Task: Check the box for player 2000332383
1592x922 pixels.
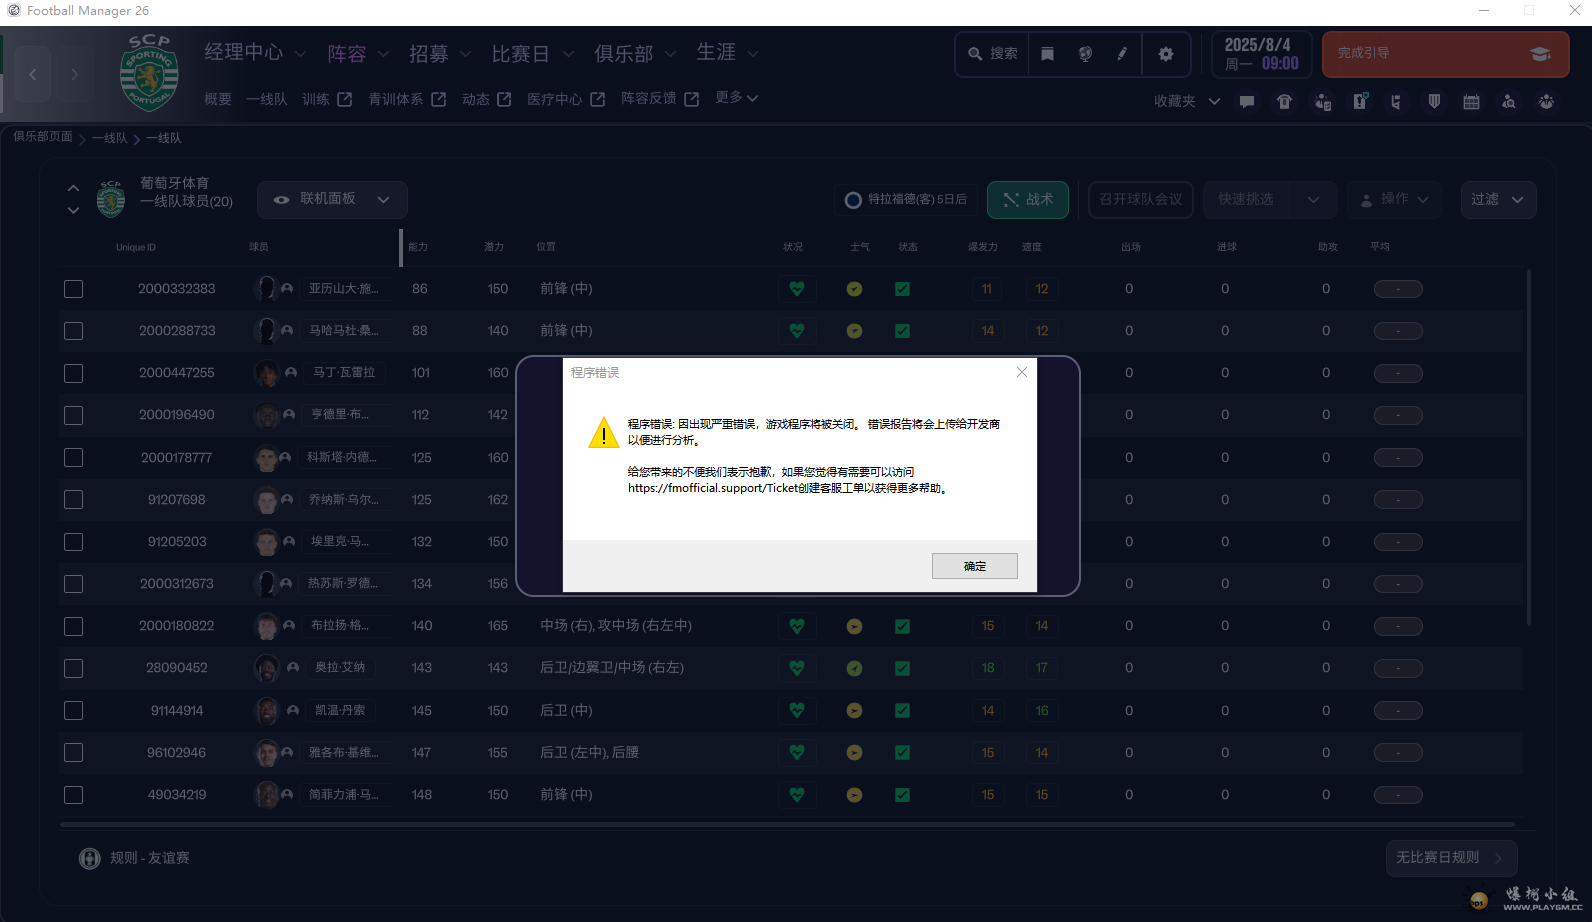Action: pyautogui.click(x=74, y=289)
